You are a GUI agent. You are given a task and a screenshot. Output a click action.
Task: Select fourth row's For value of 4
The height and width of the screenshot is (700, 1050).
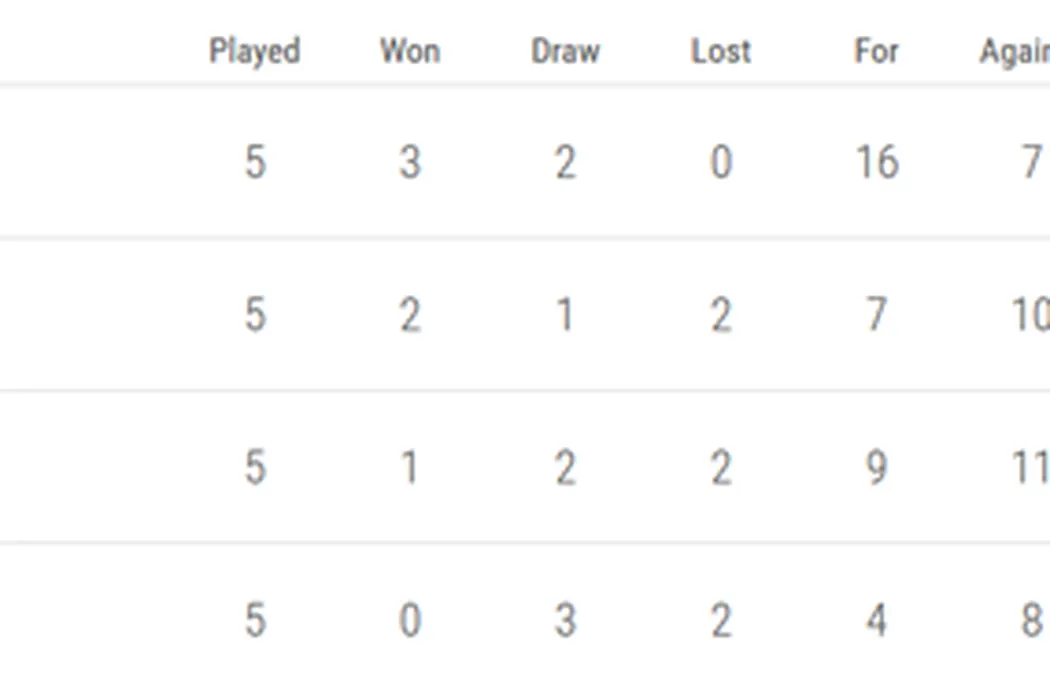876,621
